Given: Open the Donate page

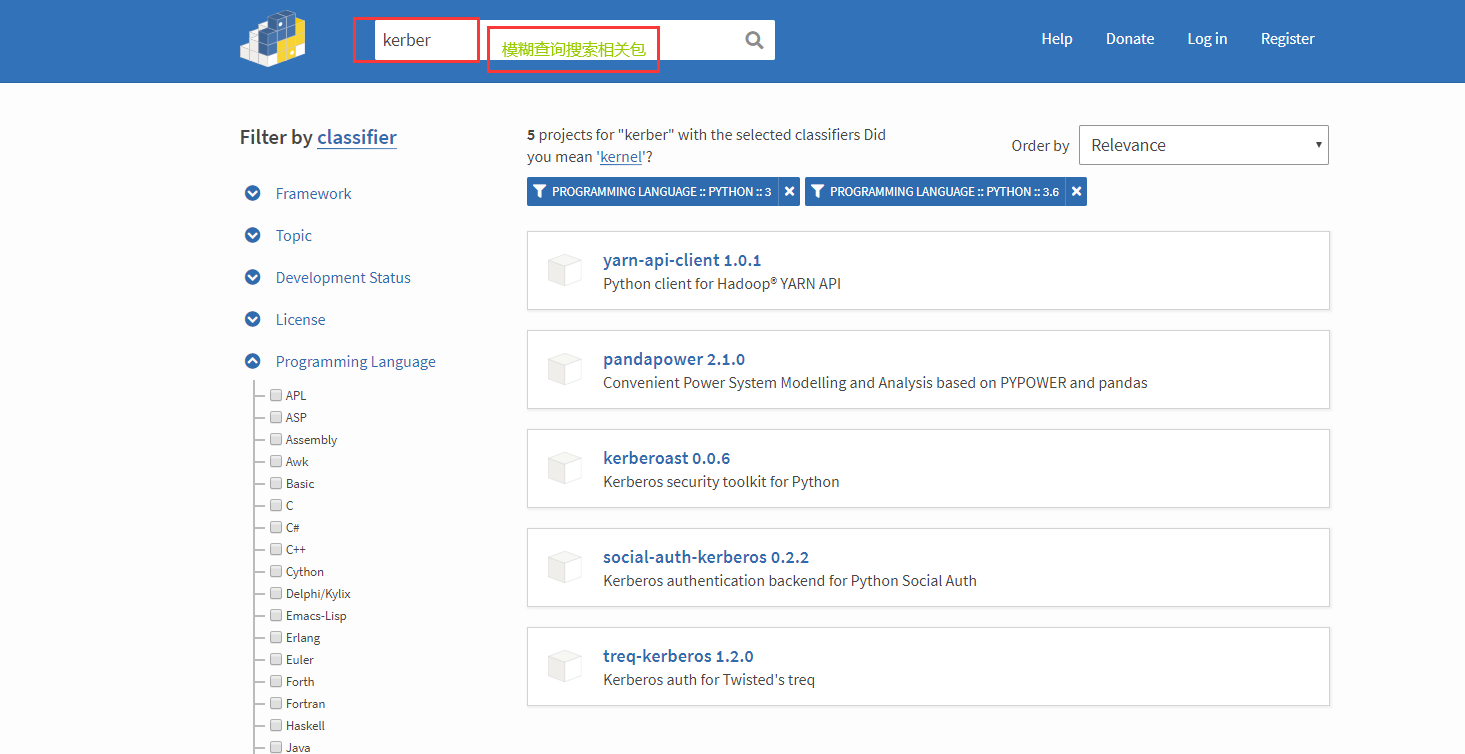Looking at the screenshot, I should click(1130, 39).
